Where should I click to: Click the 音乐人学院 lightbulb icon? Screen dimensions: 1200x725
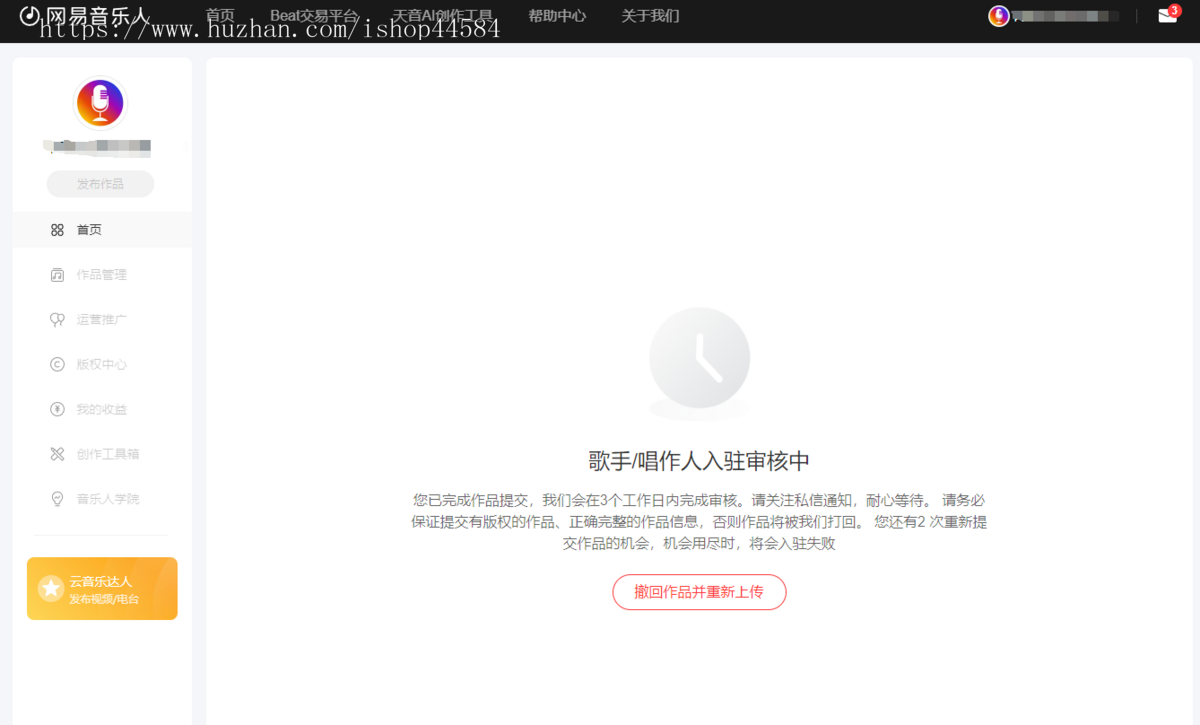pos(57,499)
